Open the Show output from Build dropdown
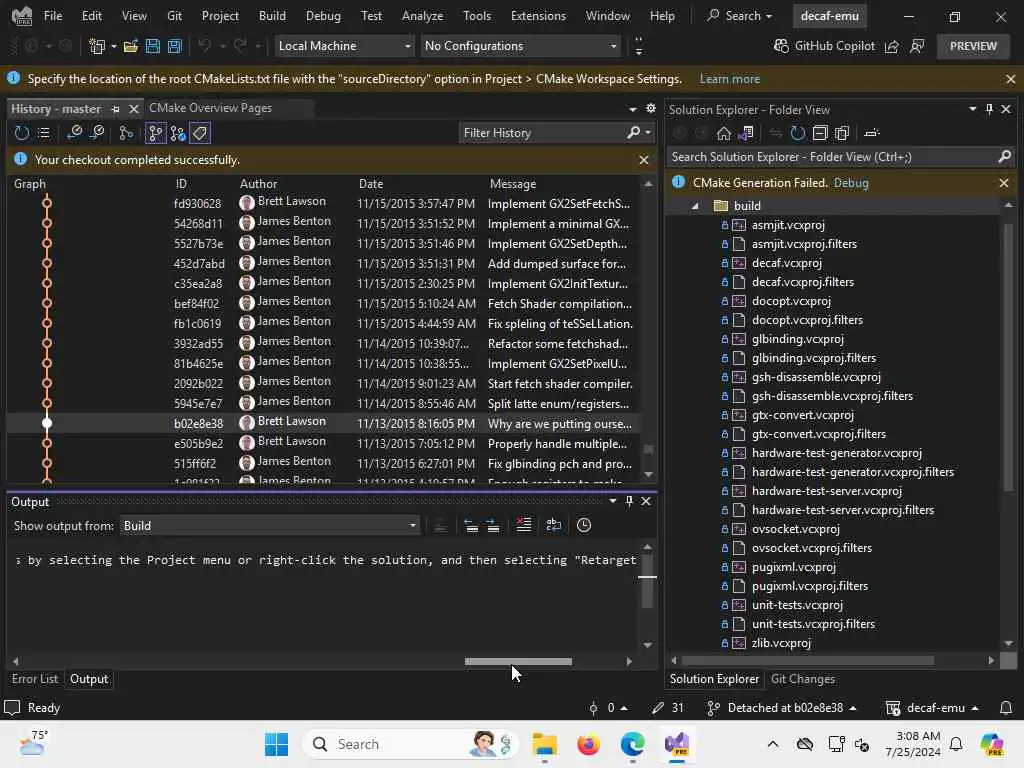Image resolution: width=1024 pixels, height=768 pixels. click(269, 526)
